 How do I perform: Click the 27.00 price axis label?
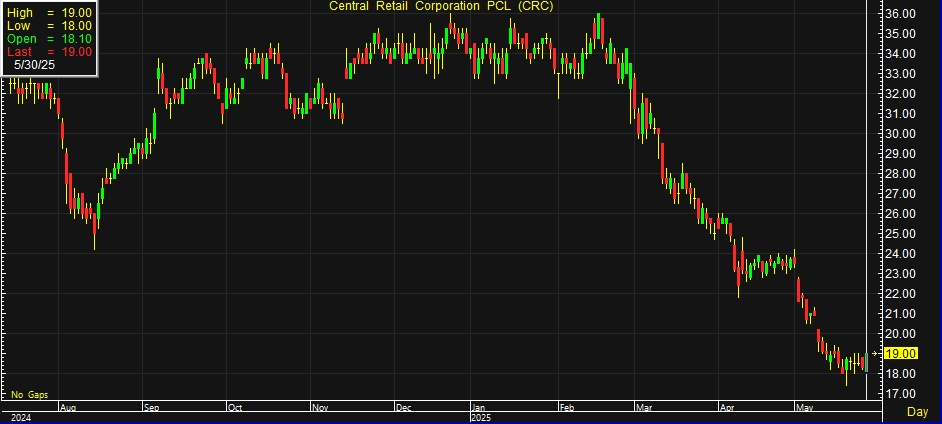click(899, 193)
